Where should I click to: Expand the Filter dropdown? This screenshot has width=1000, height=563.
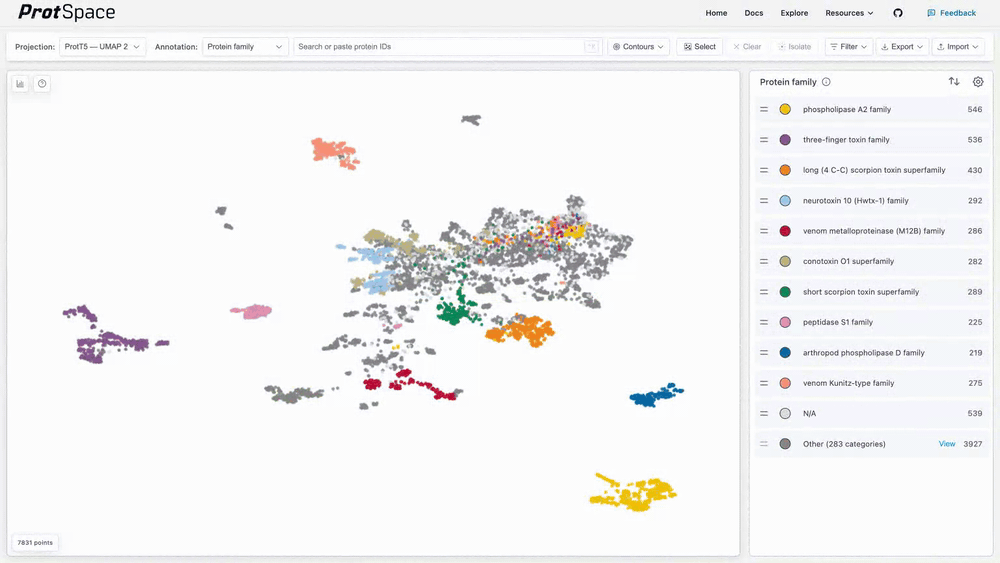(848, 47)
